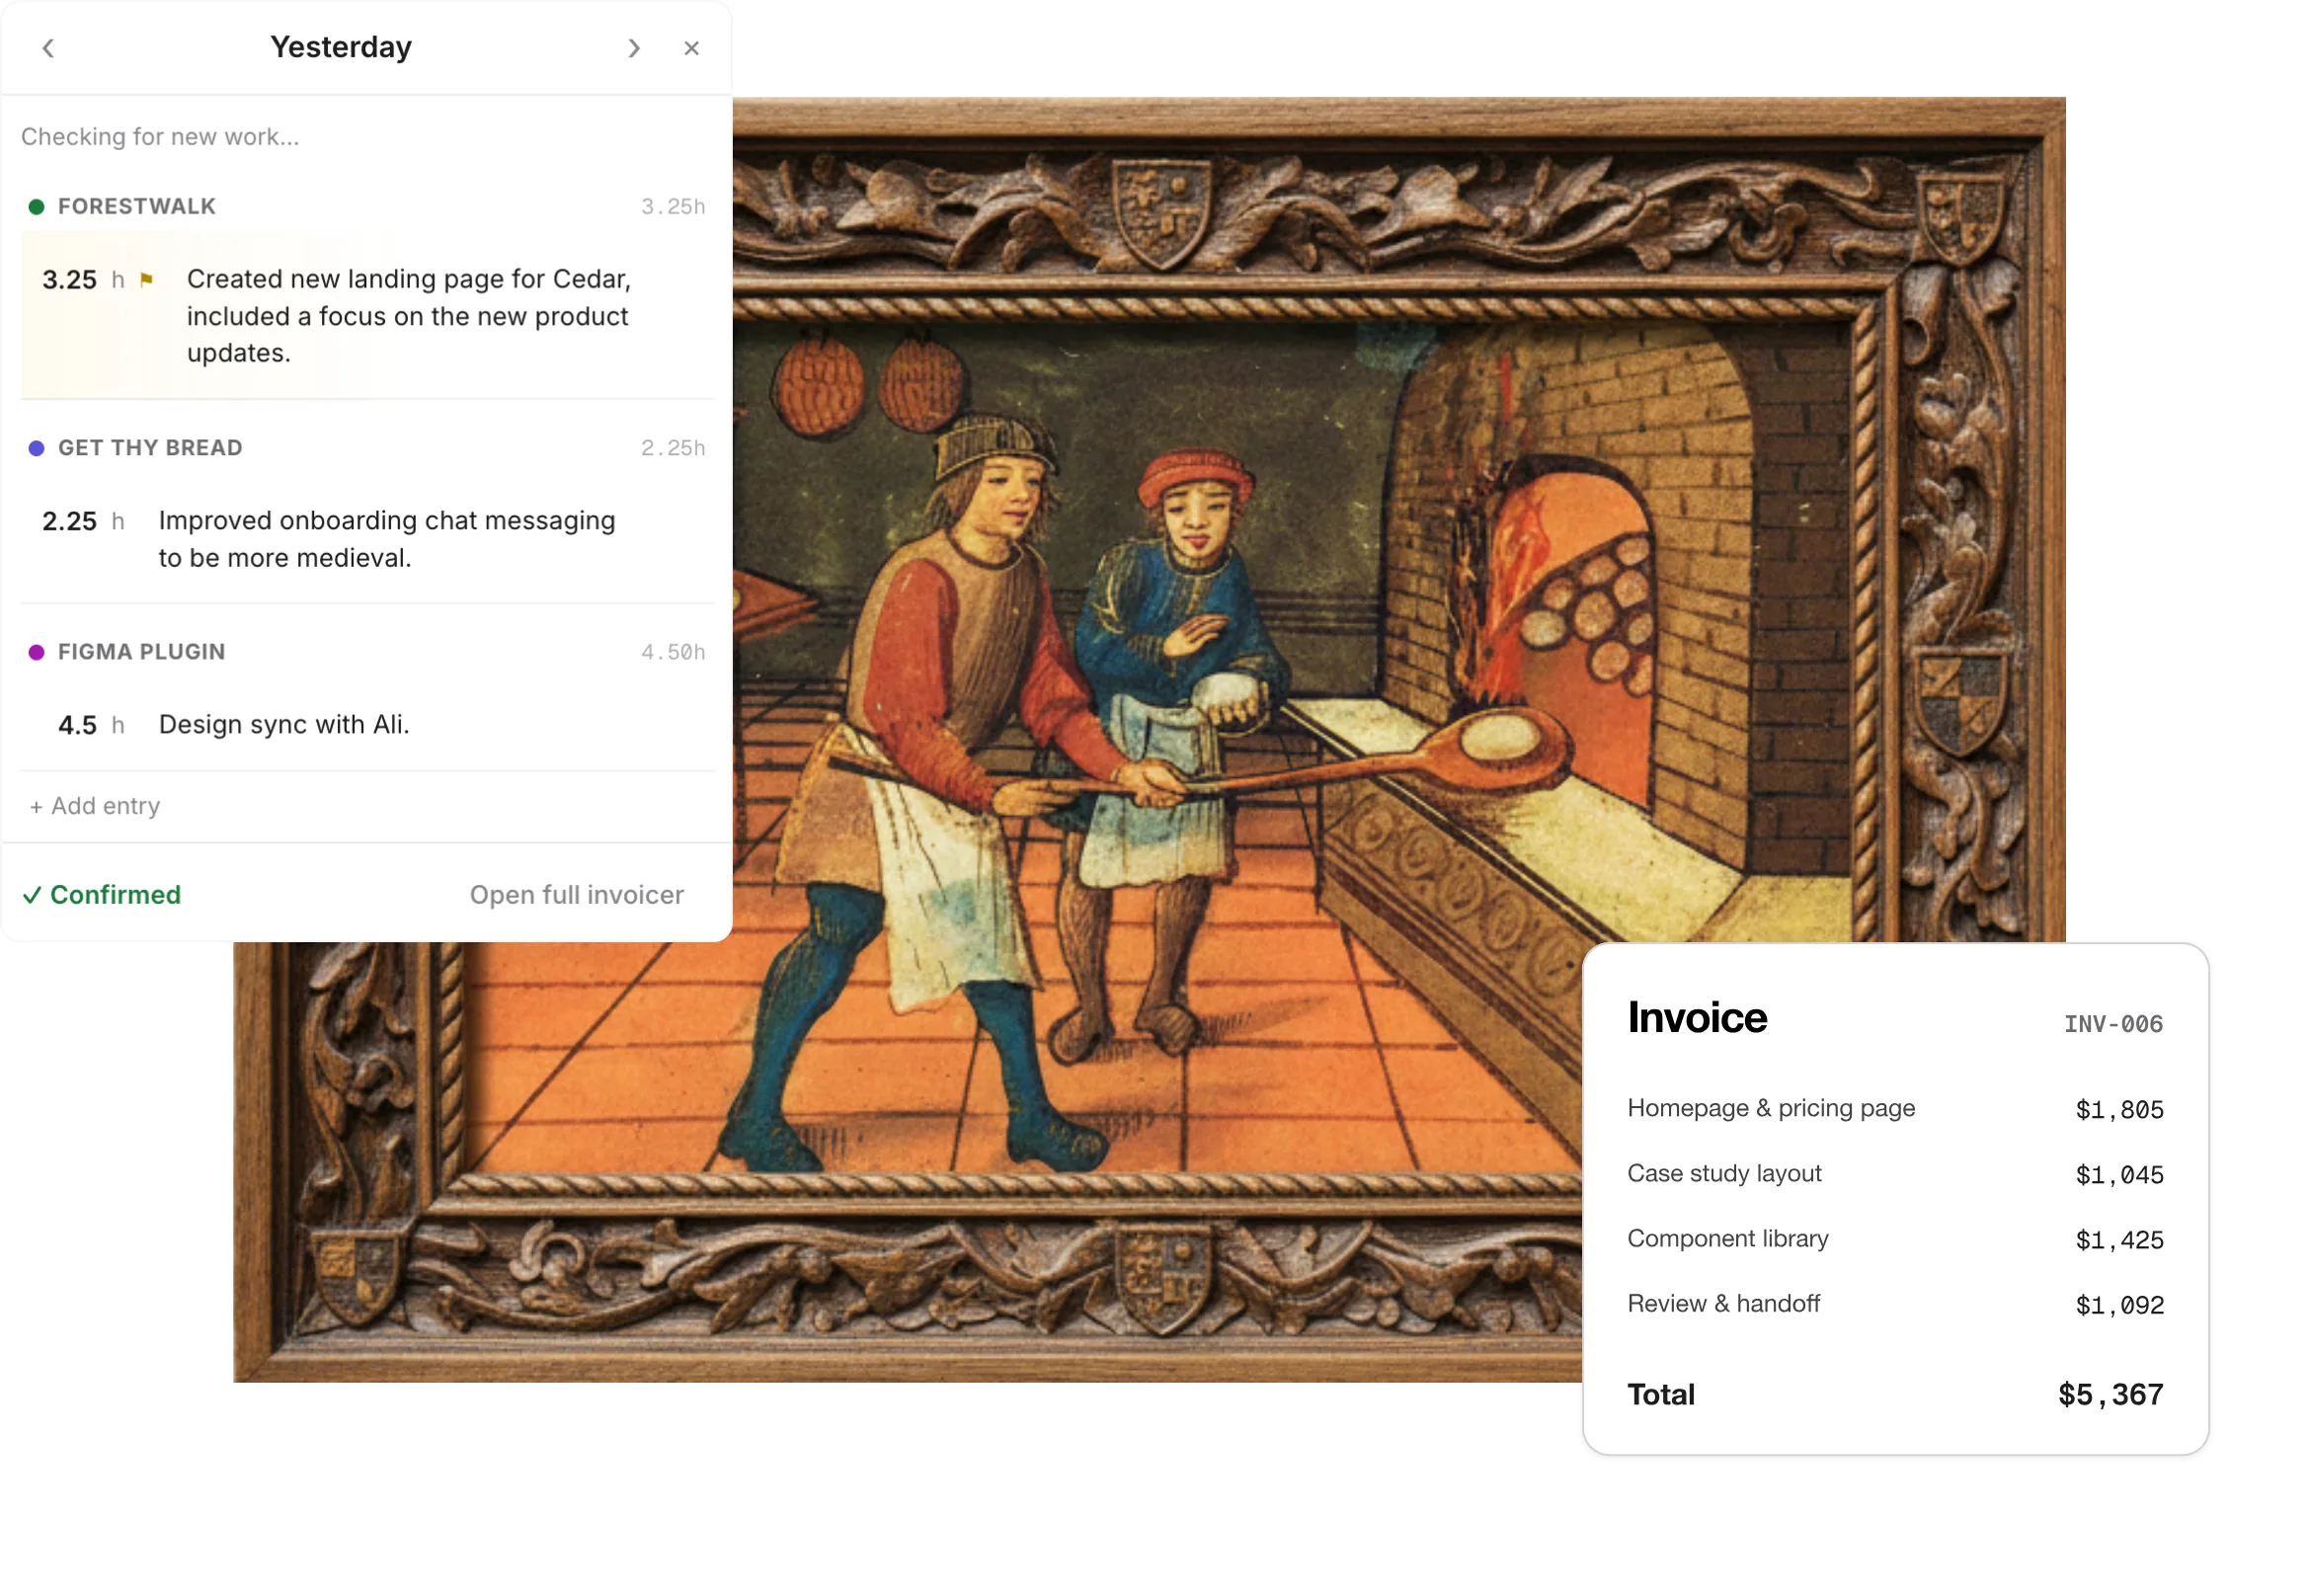Go to next day with right chevron
This screenshot has width=2309, height=1596.
634,48
